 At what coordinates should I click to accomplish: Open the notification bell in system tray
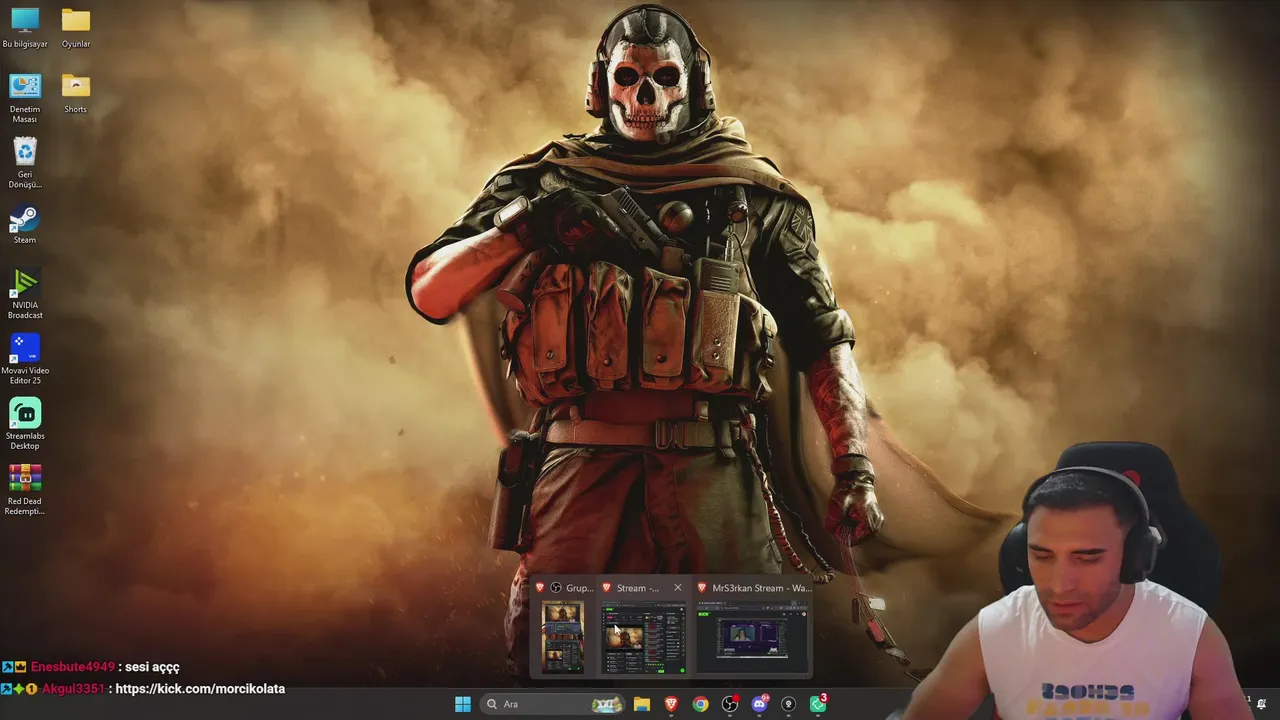(1261, 704)
